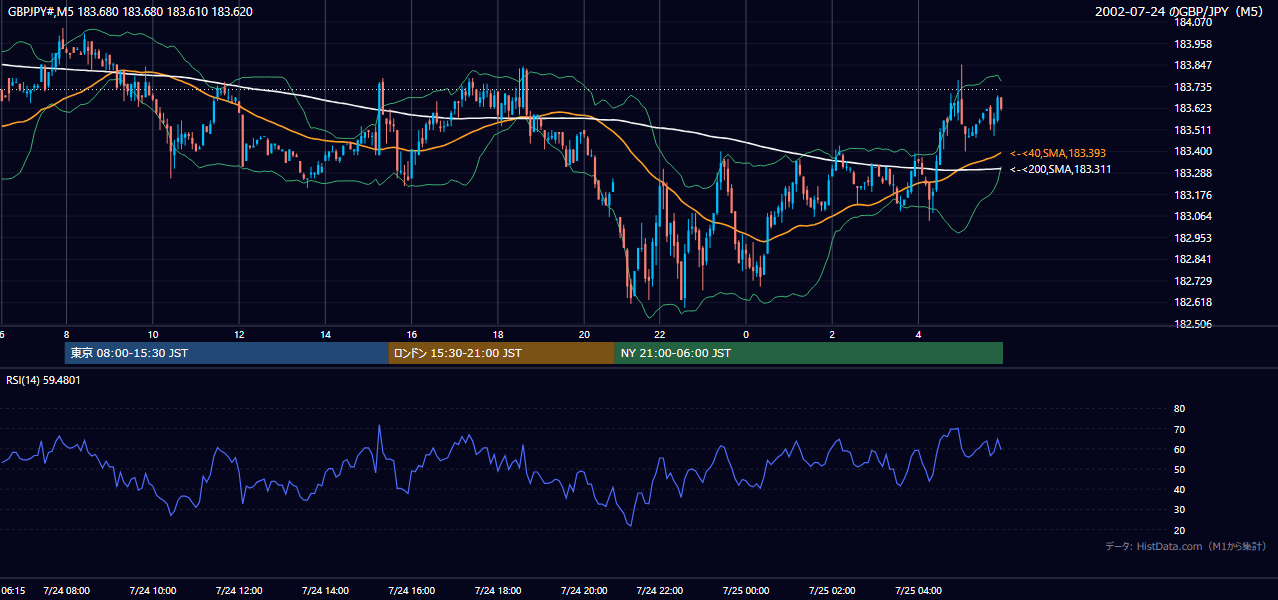Click the hour 10 tick under price chart

point(152,334)
